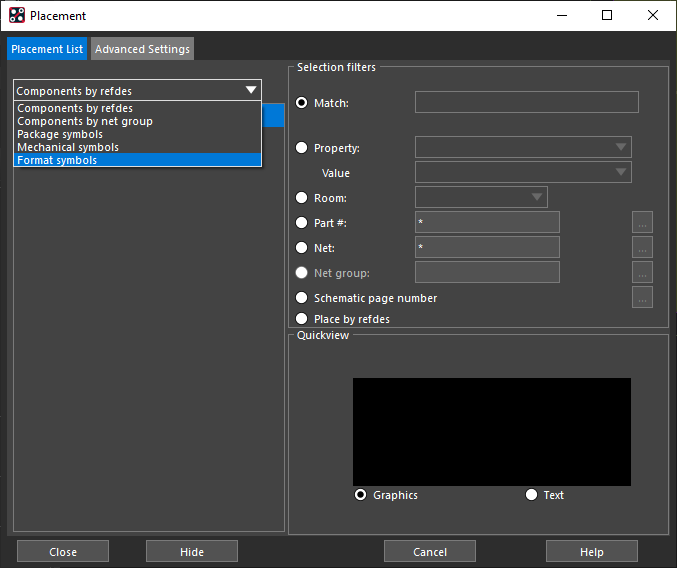Expand the Value dropdown
The image size is (677, 568).
523,172
